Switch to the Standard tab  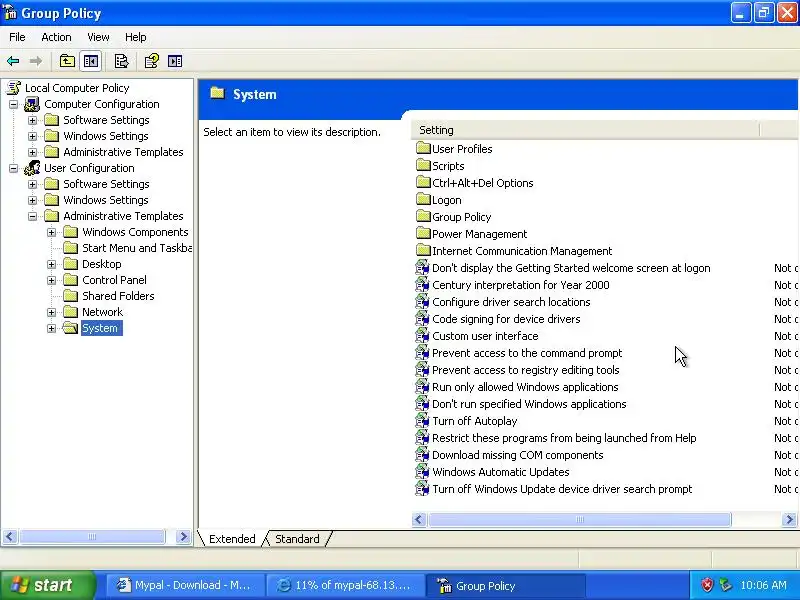(297, 539)
